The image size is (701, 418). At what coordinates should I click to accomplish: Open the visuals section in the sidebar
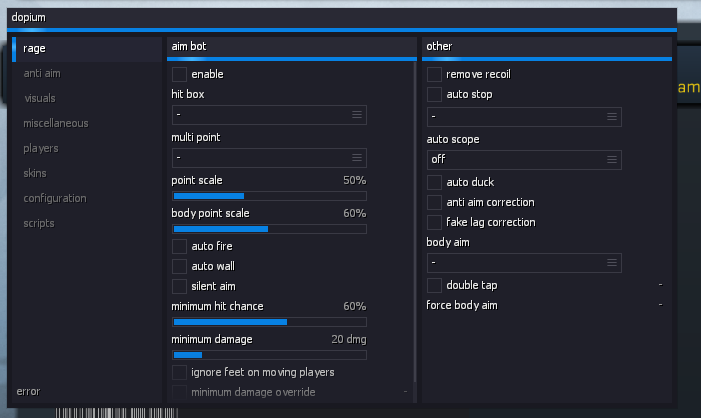(40, 98)
